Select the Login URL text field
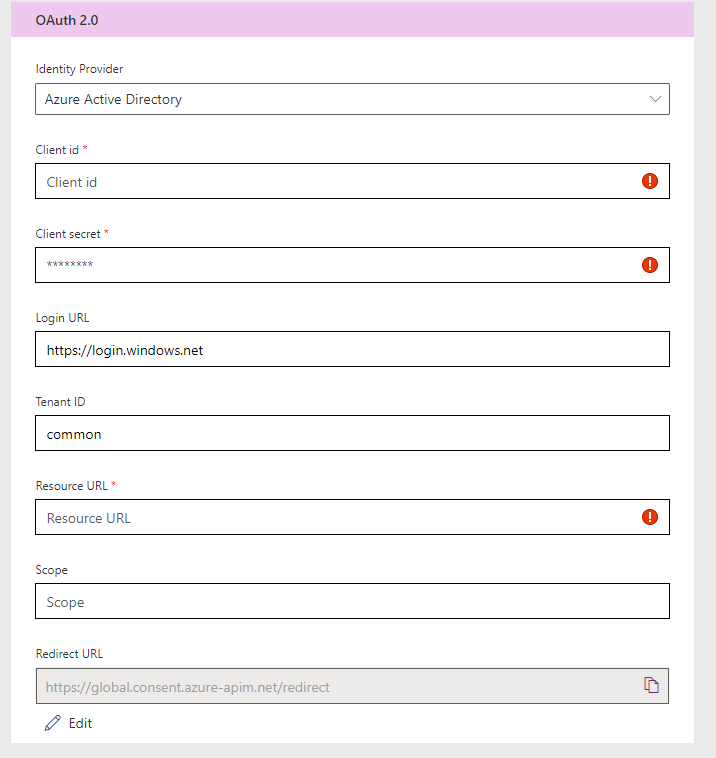Screen dimensions: 716x758 pos(352,349)
